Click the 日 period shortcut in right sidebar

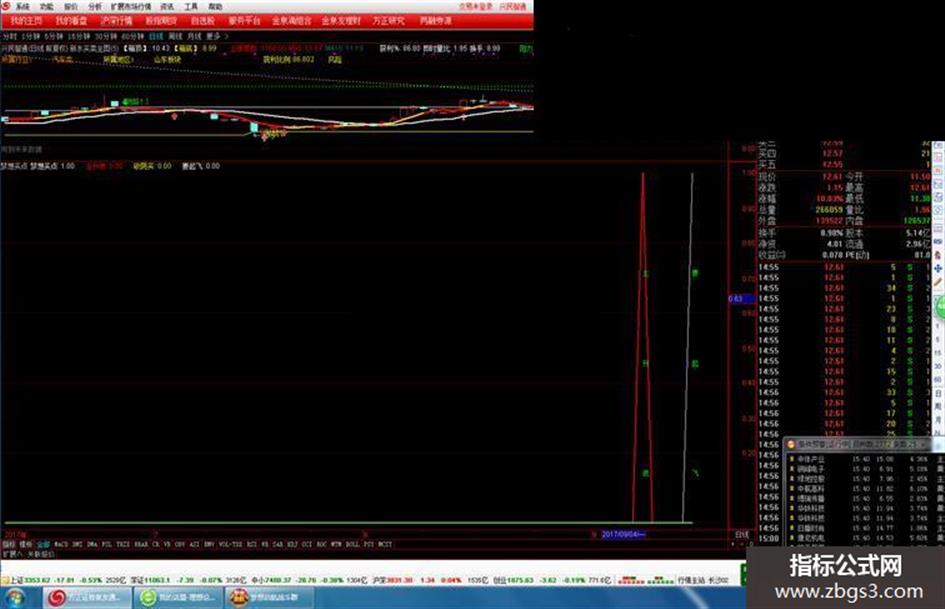(x=938, y=394)
